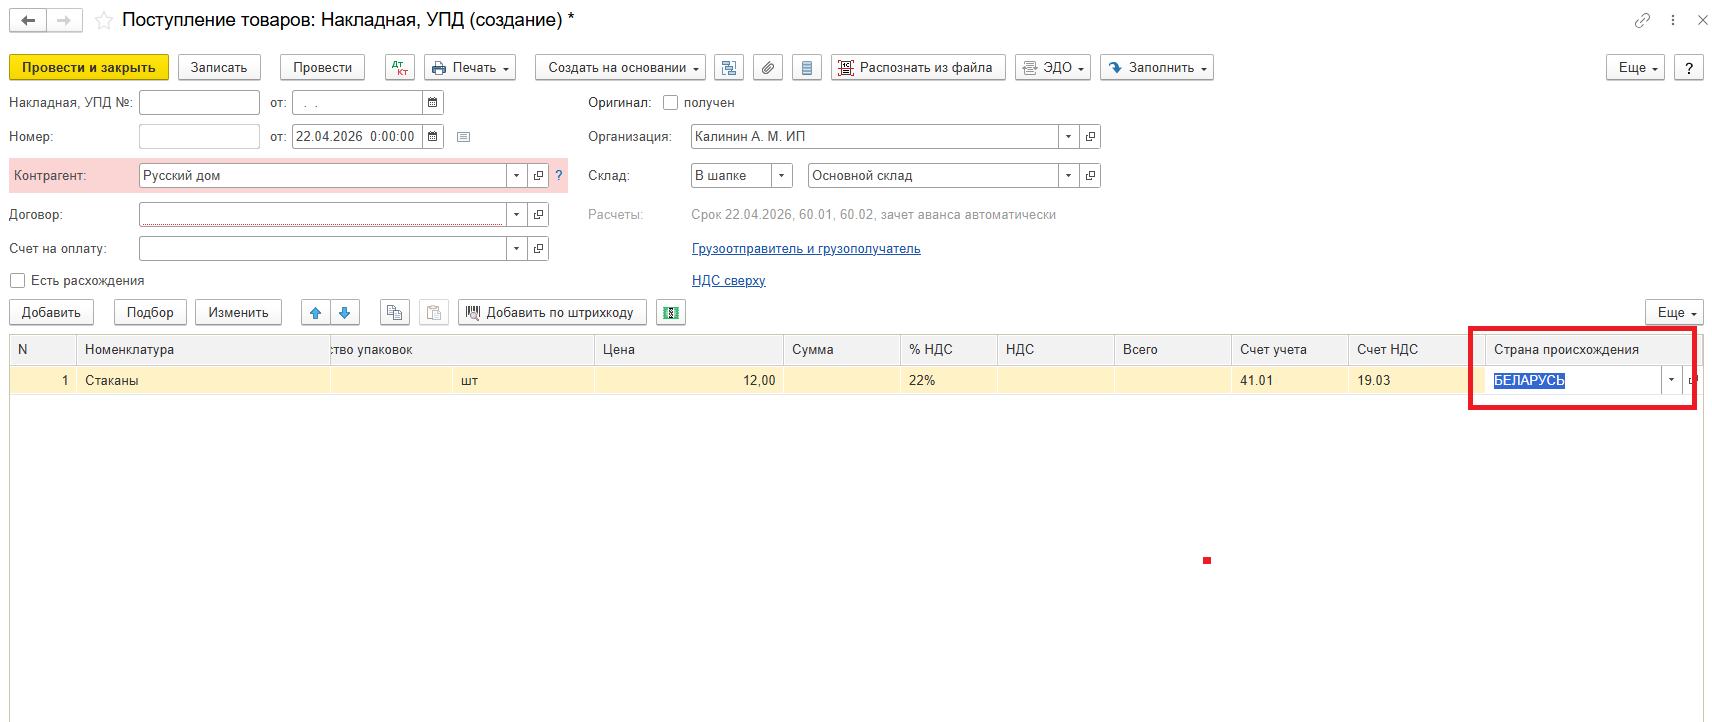Open Заполнить menu

click(x=1157, y=67)
